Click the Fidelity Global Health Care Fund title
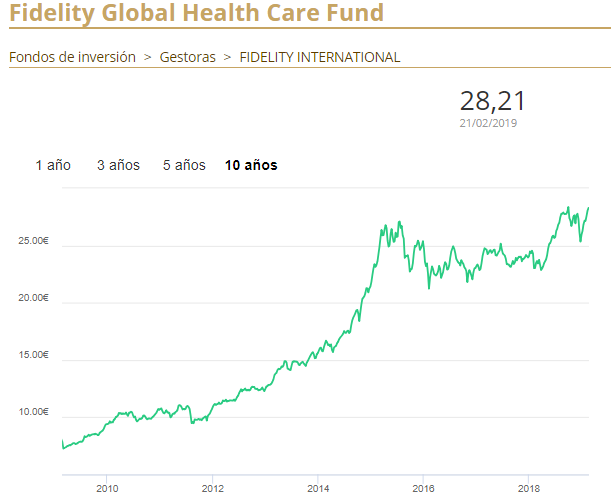The image size is (611, 503). tap(196, 14)
